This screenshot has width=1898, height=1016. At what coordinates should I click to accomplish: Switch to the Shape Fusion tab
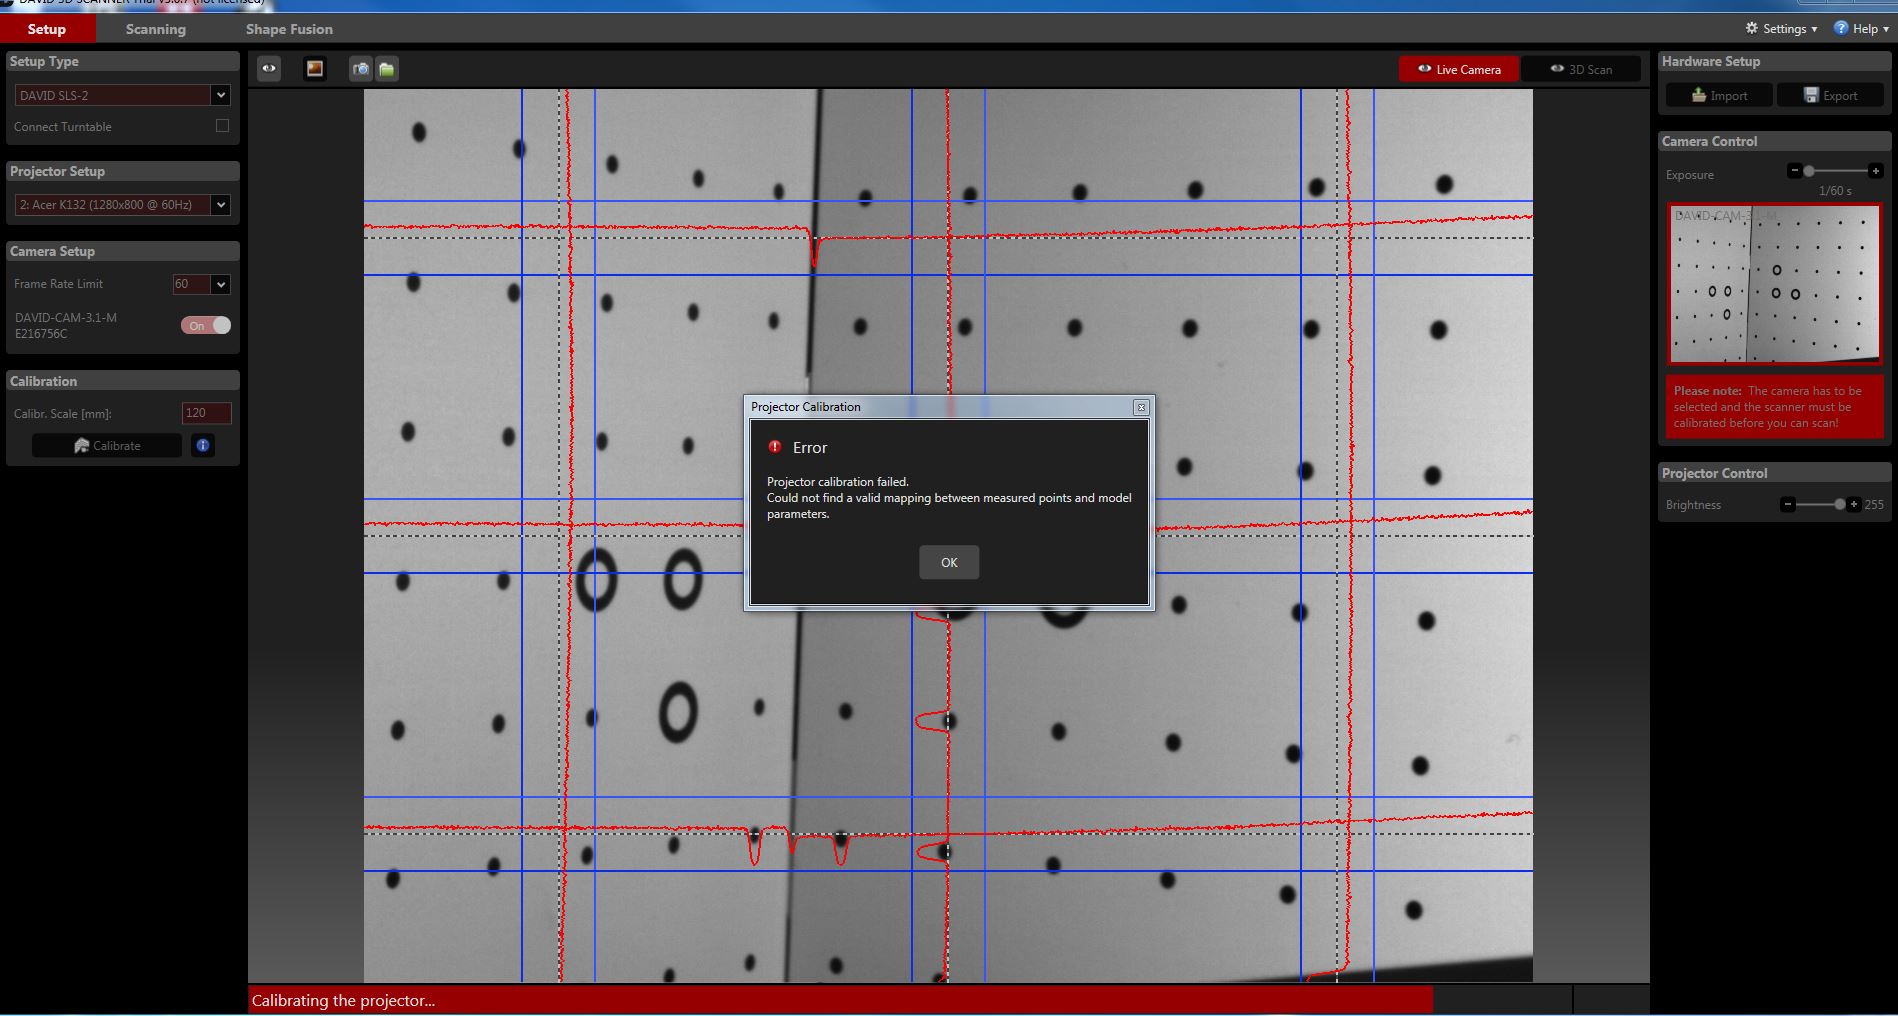pyautogui.click(x=289, y=29)
